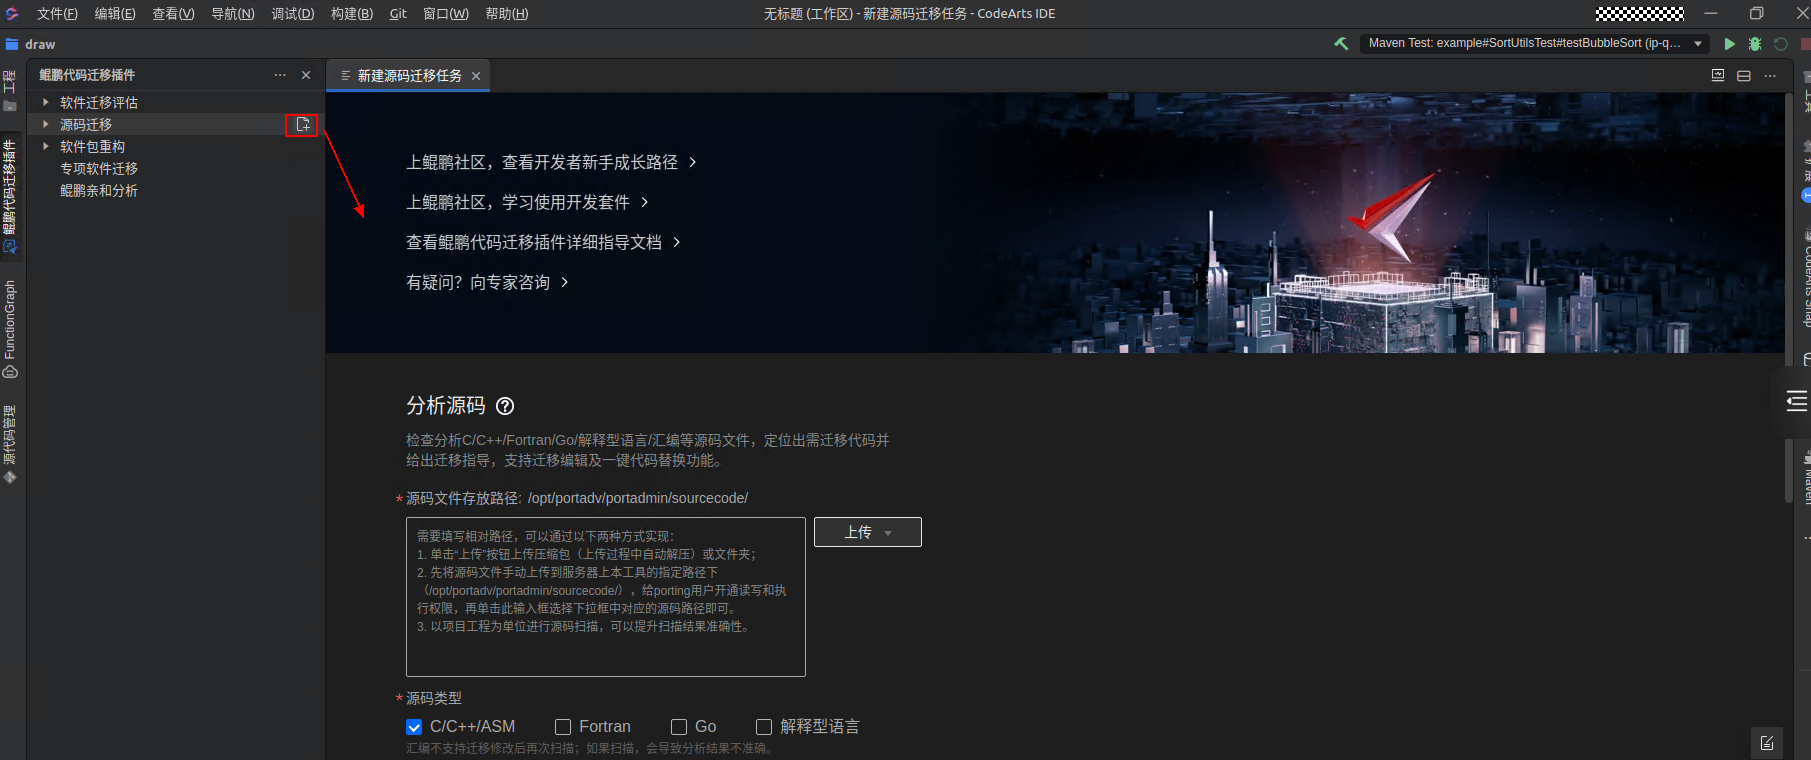
Task: Enable the Go source type checkbox
Action: [679, 727]
